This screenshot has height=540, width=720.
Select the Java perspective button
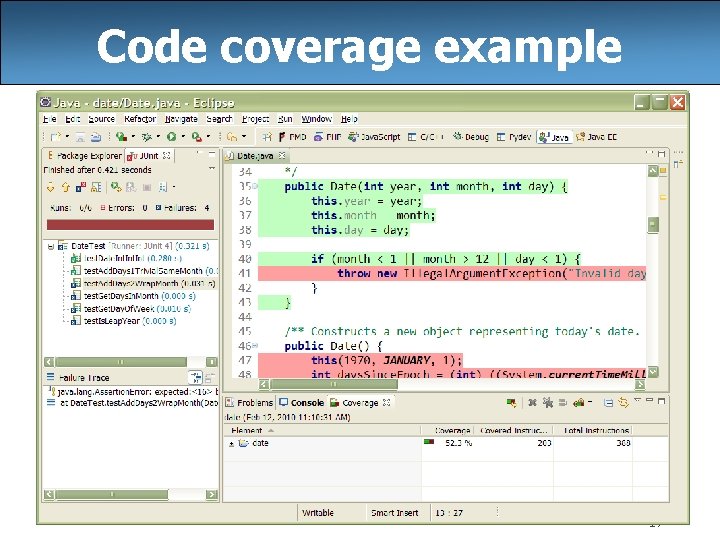pos(554,137)
